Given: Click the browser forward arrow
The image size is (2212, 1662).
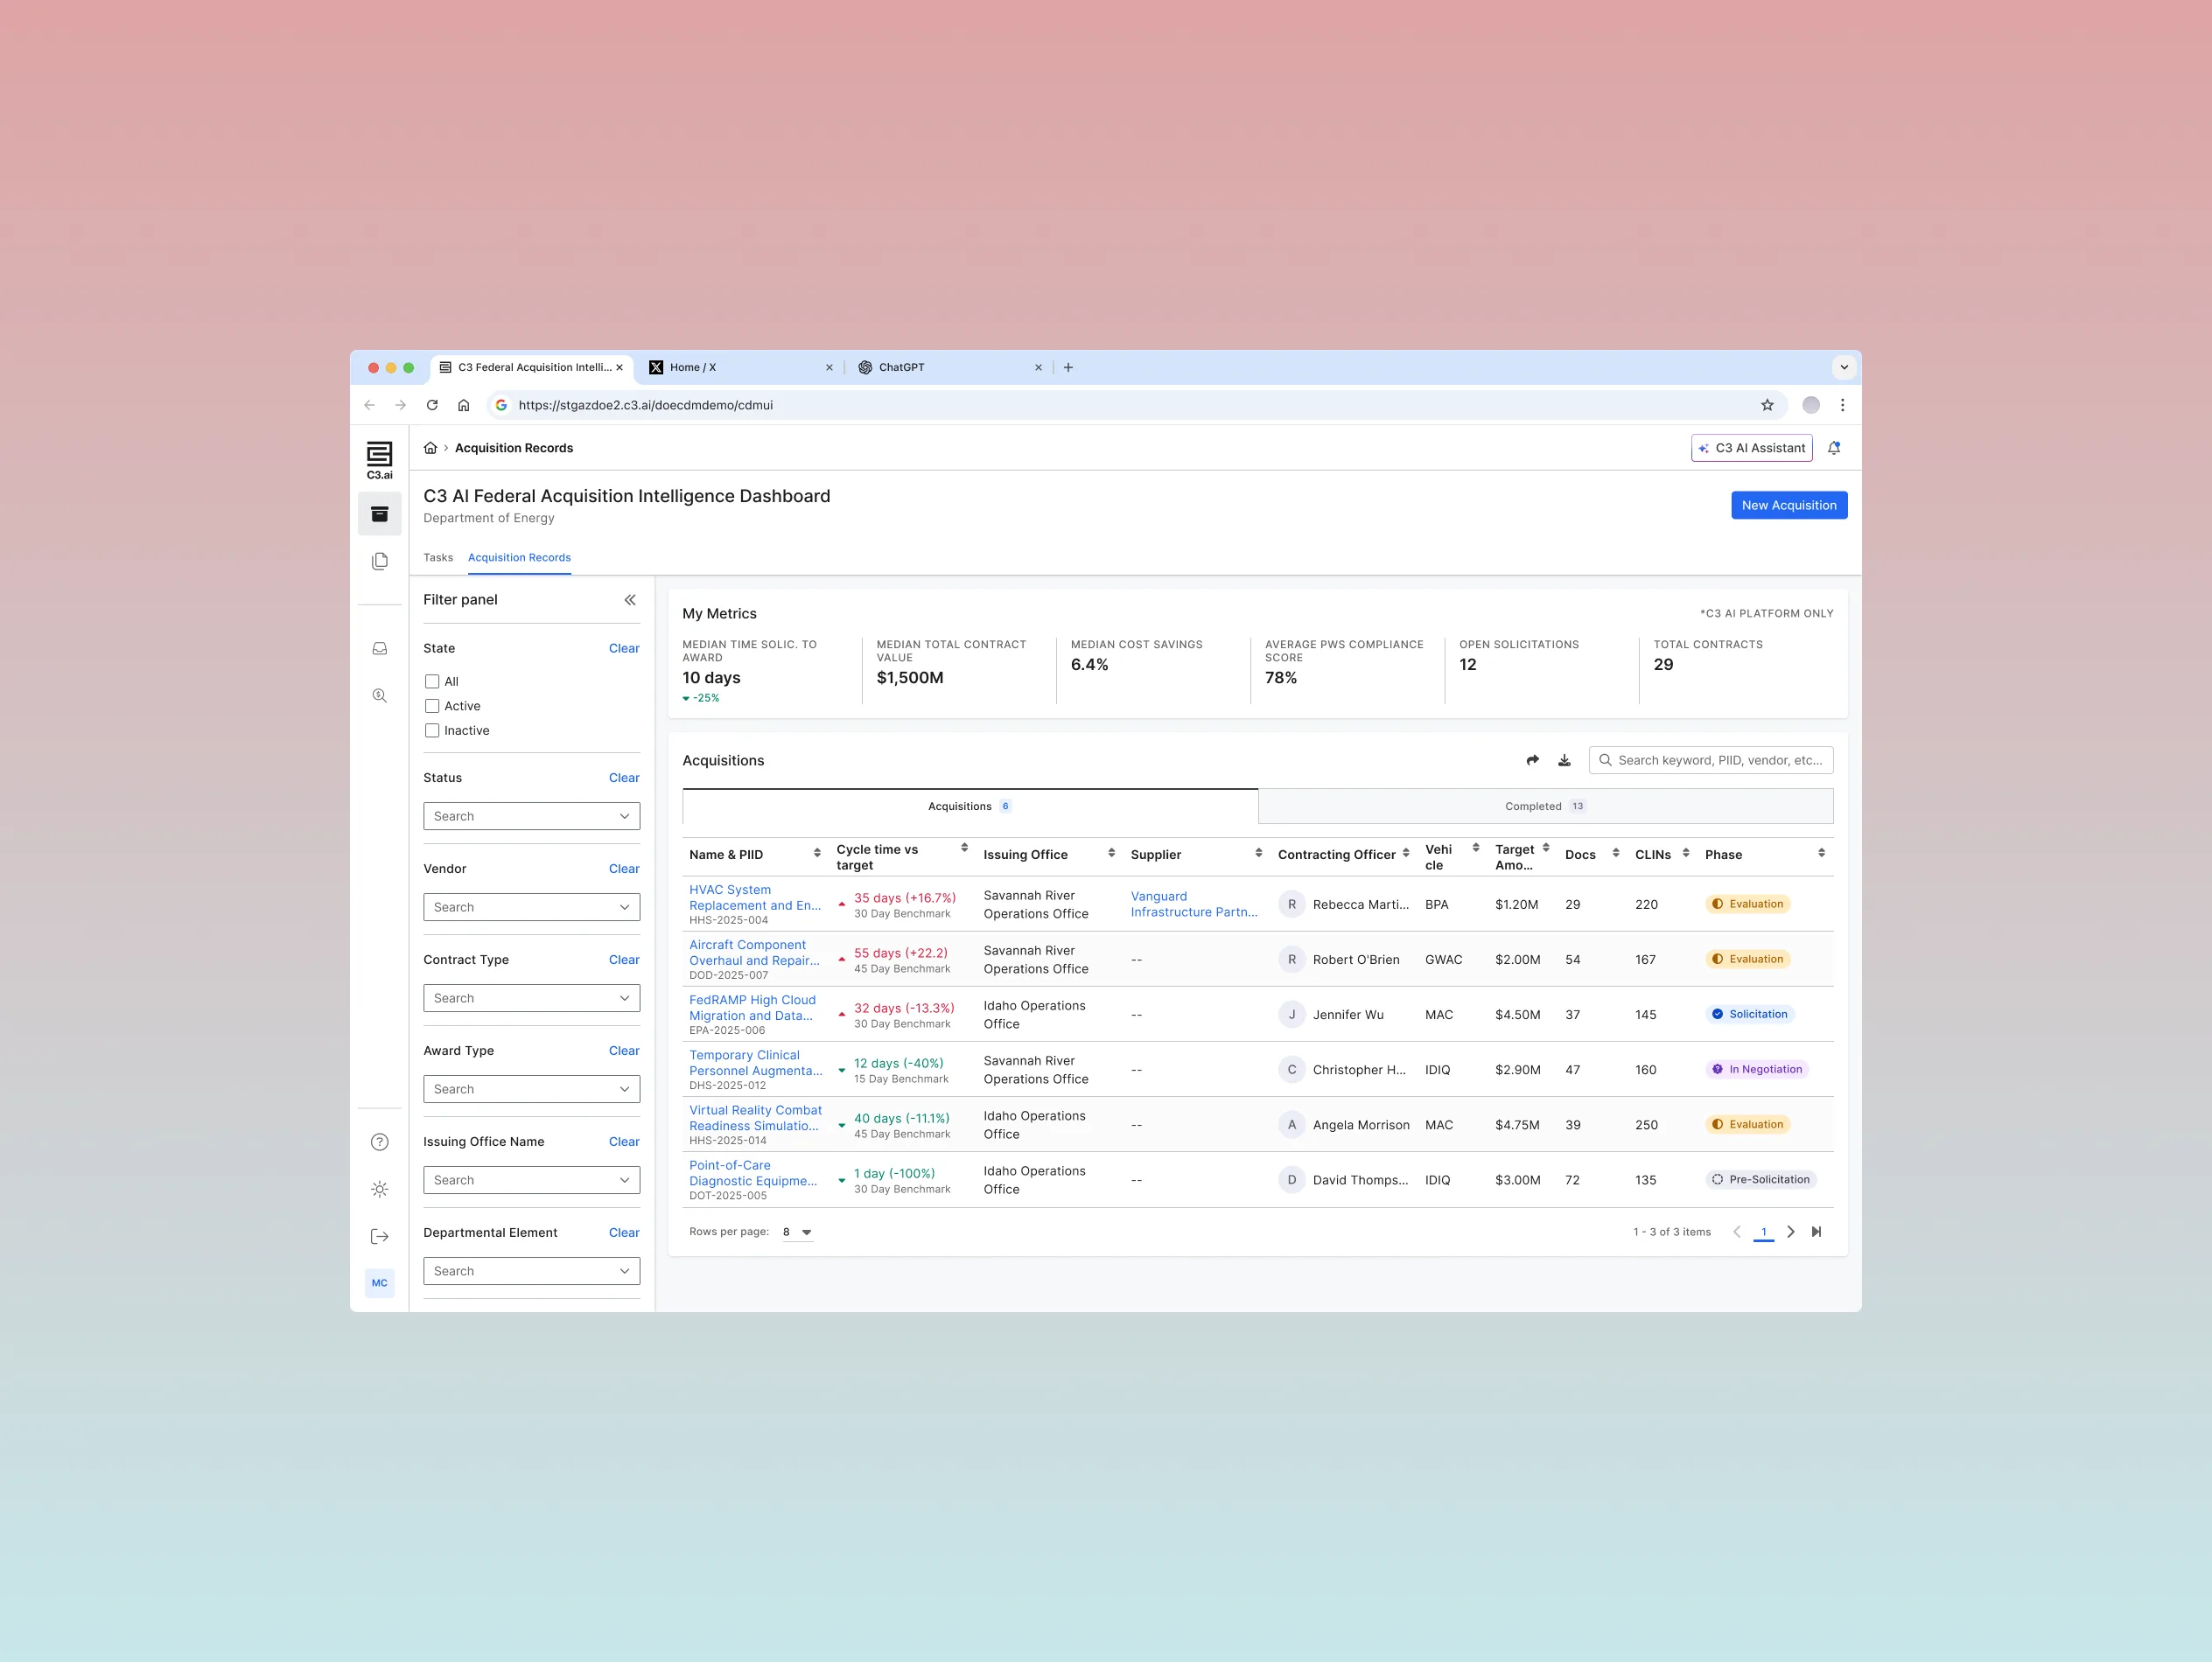Looking at the screenshot, I should pyautogui.click(x=401, y=405).
